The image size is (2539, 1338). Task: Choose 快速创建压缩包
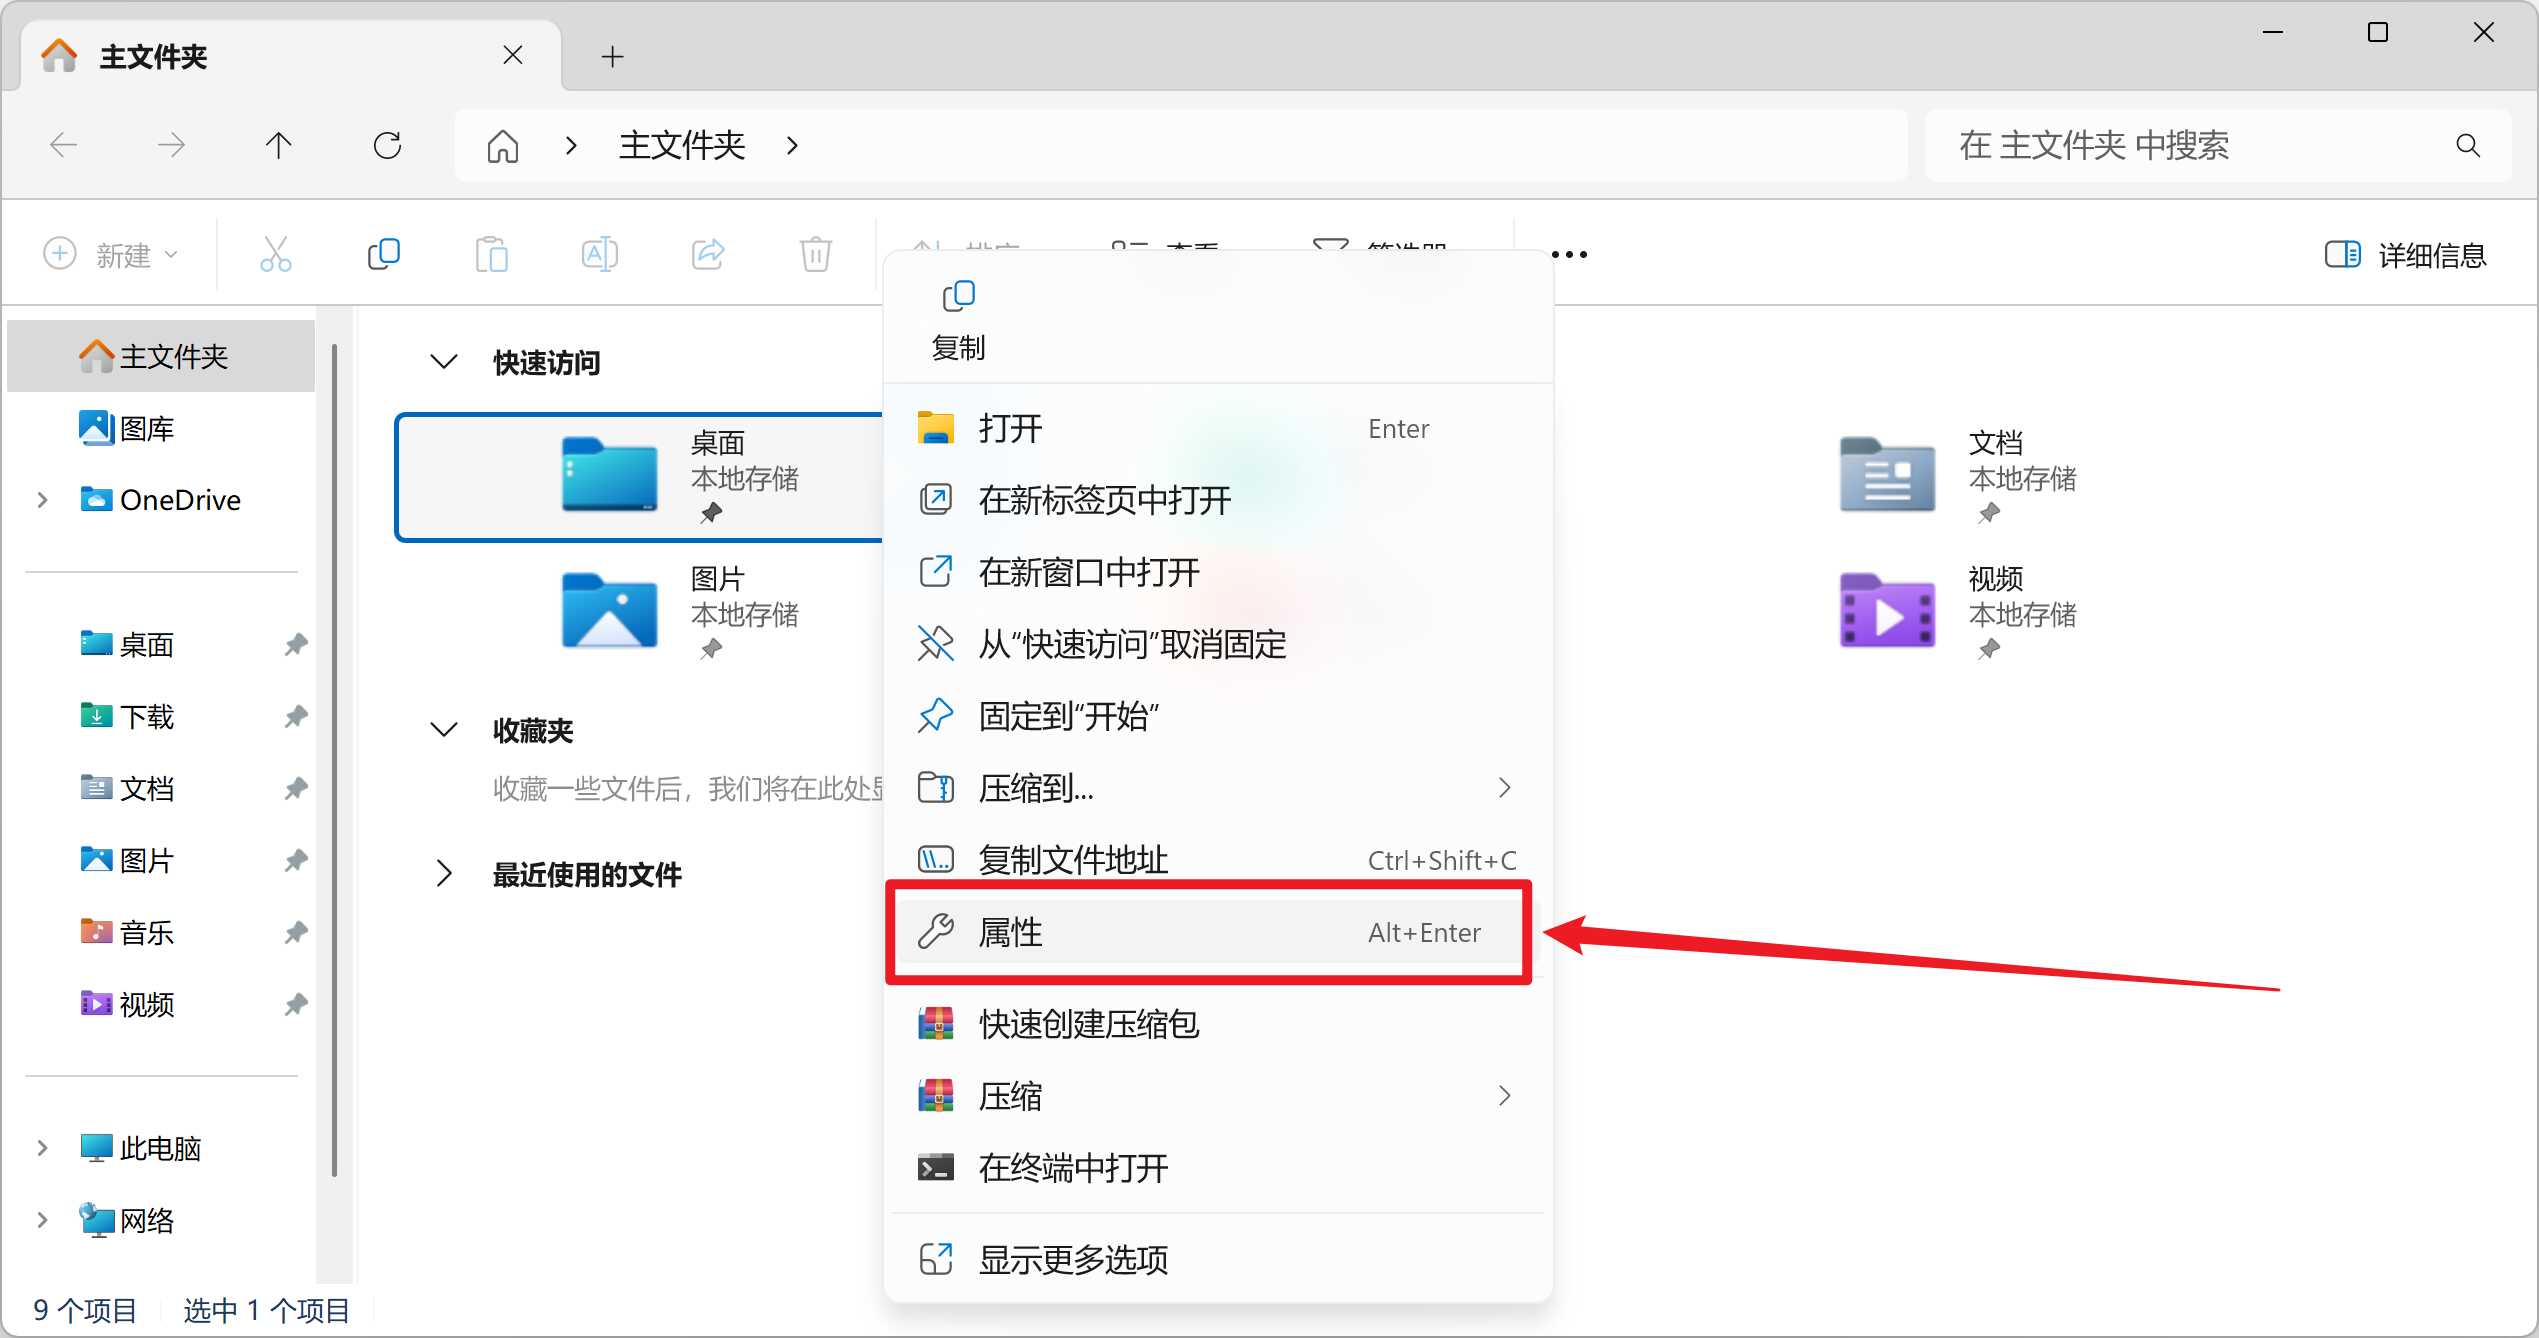click(1218, 1025)
